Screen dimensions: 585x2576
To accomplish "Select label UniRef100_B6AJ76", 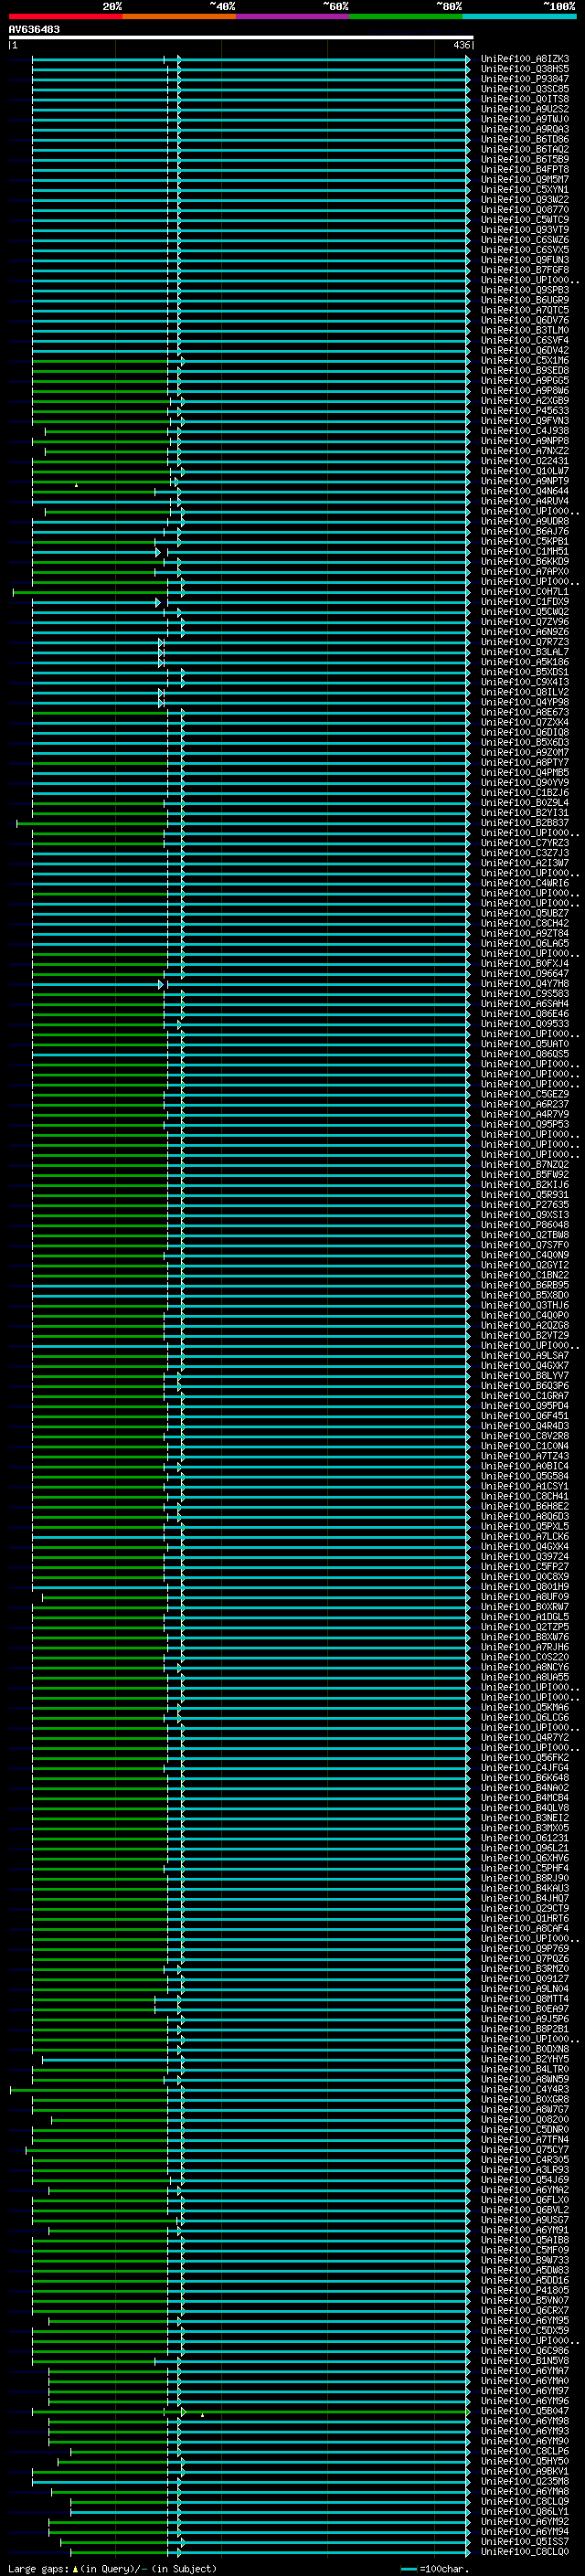I will 525,531.
